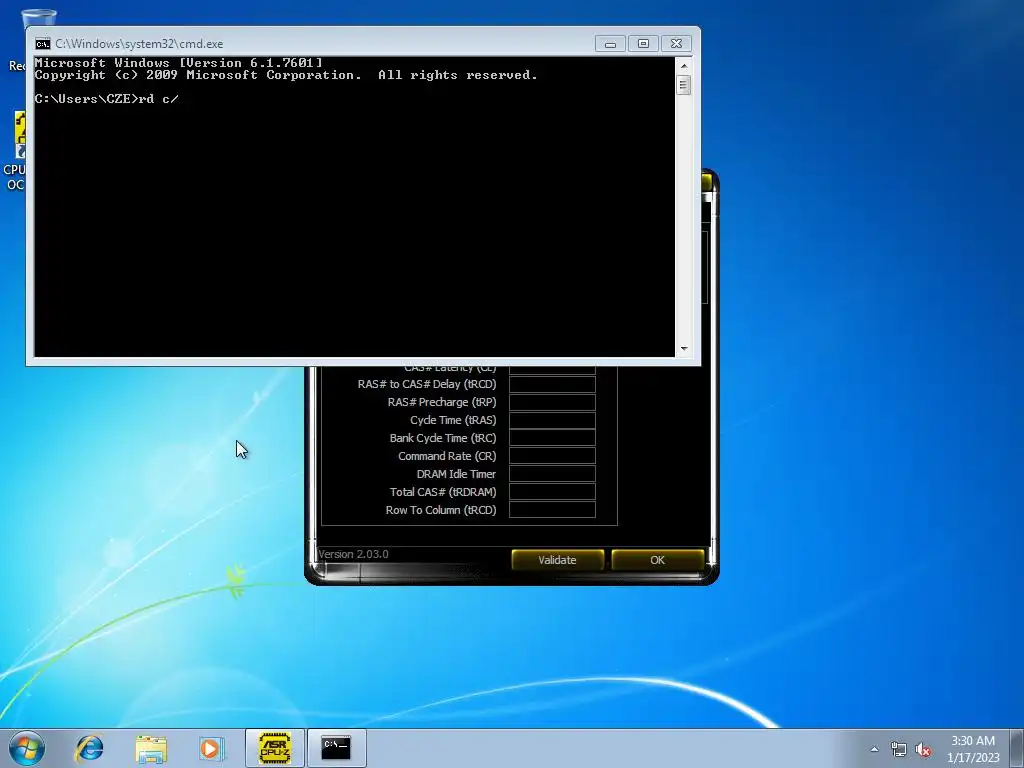Click the RAS# Precharge (tRP) value field

click(x=552, y=402)
